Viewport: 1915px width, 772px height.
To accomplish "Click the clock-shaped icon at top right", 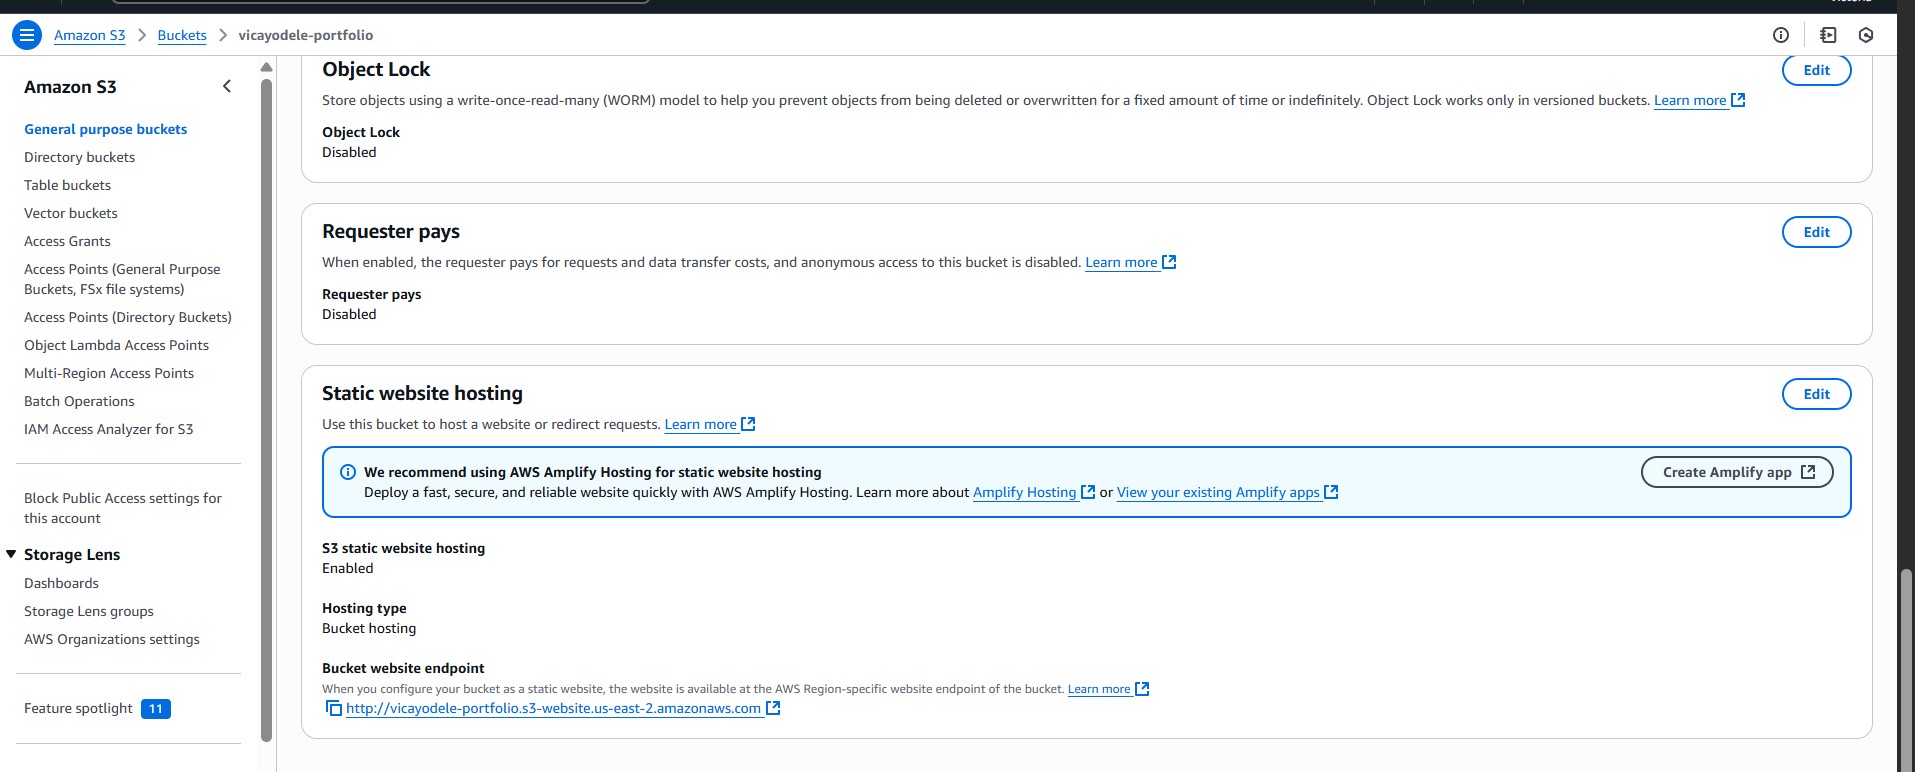I will pos(1866,35).
